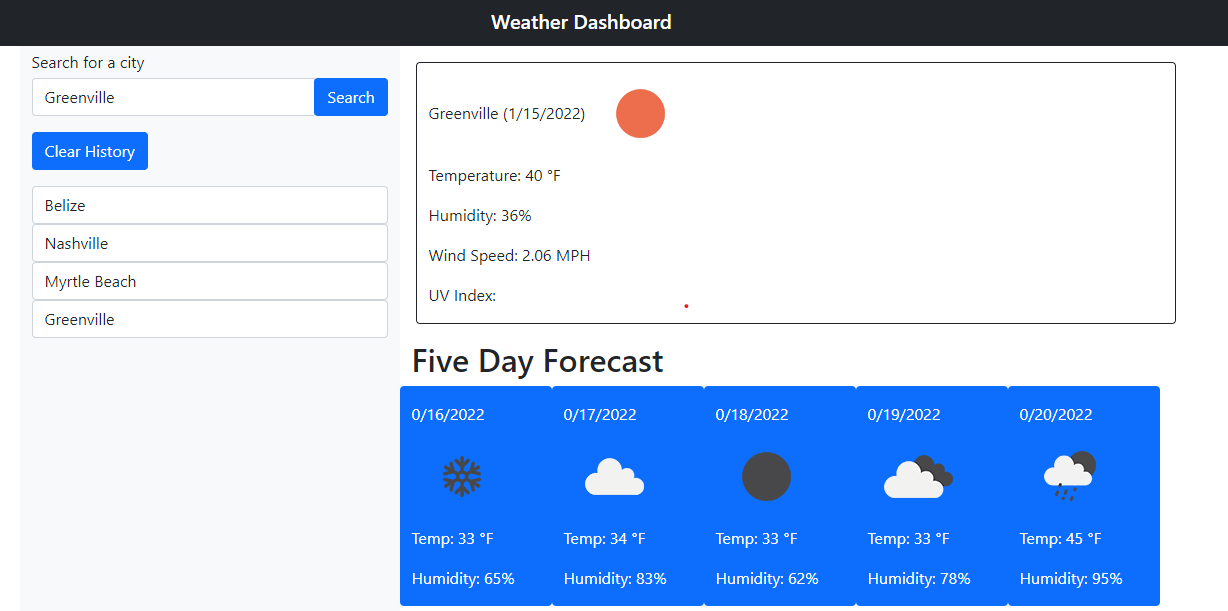Click the Search button
Viewport: 1228px width, 611px height.
tap(351, 97)
